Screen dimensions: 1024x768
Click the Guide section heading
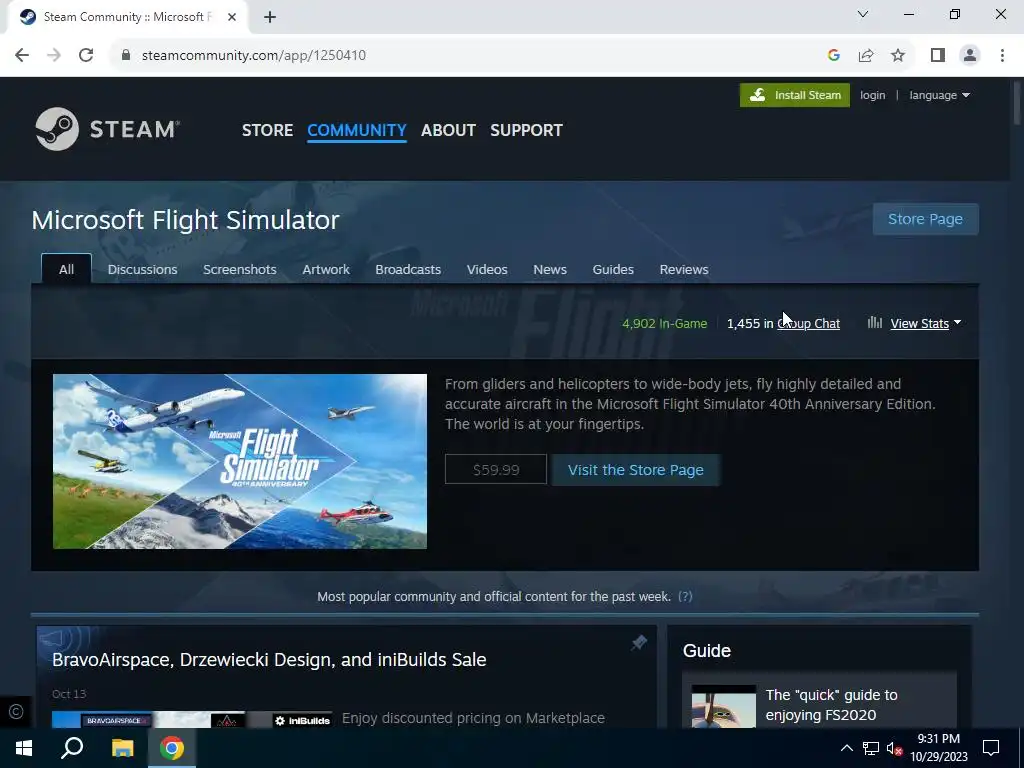(x=707, y=650)
